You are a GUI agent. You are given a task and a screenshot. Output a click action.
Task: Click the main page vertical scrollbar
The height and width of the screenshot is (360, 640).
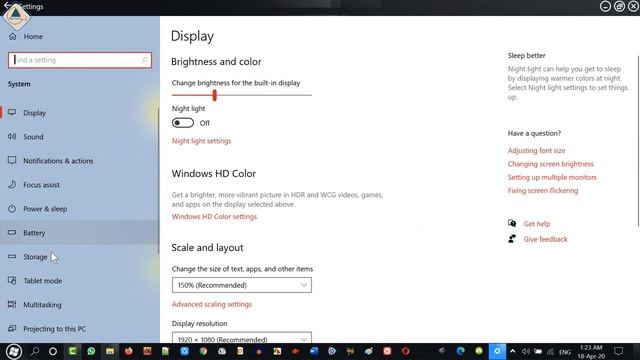[638, 141]
